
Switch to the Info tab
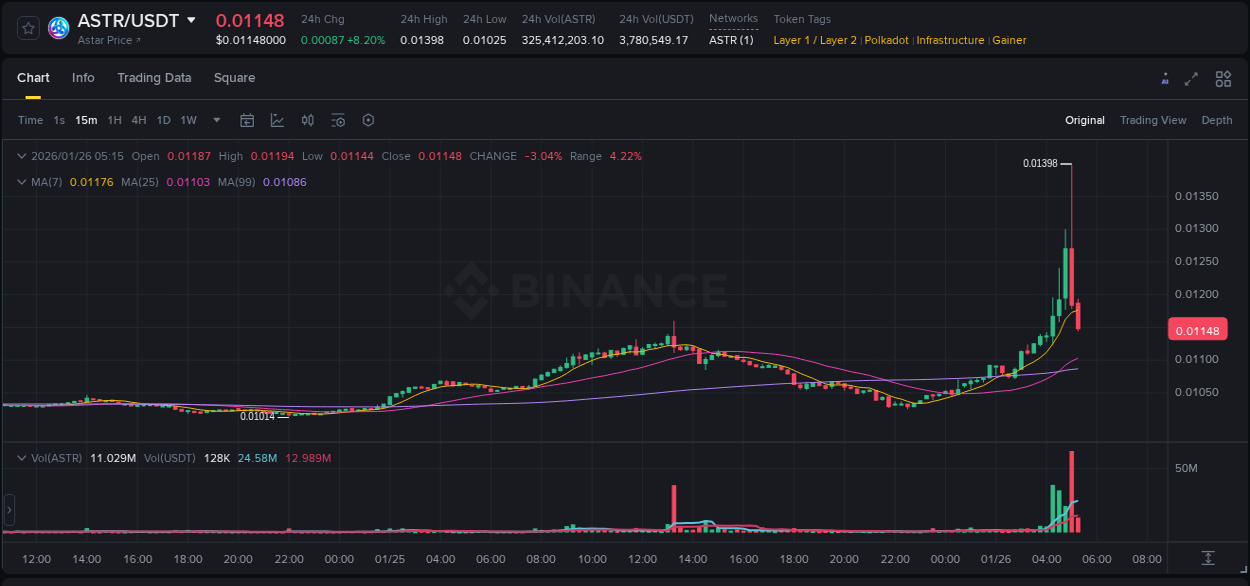83,78
